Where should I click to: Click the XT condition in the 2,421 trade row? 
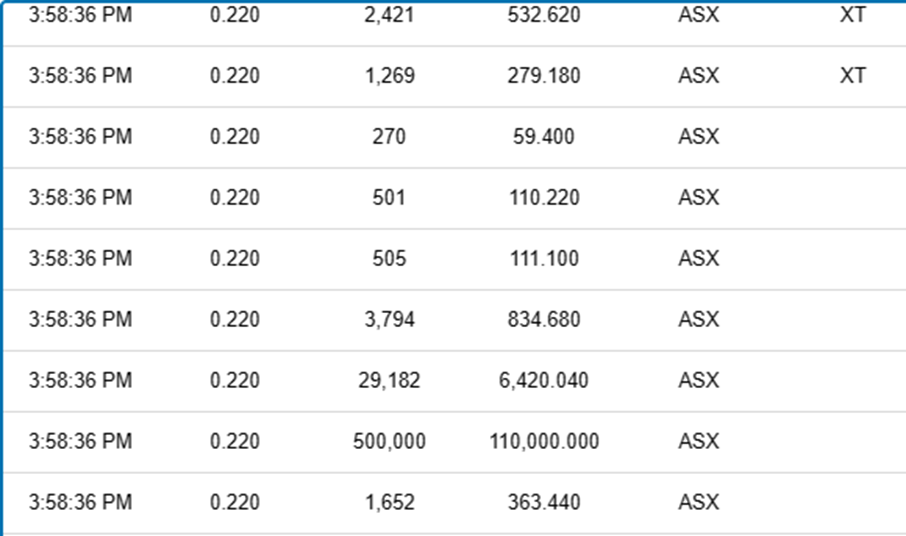point(852,15)
